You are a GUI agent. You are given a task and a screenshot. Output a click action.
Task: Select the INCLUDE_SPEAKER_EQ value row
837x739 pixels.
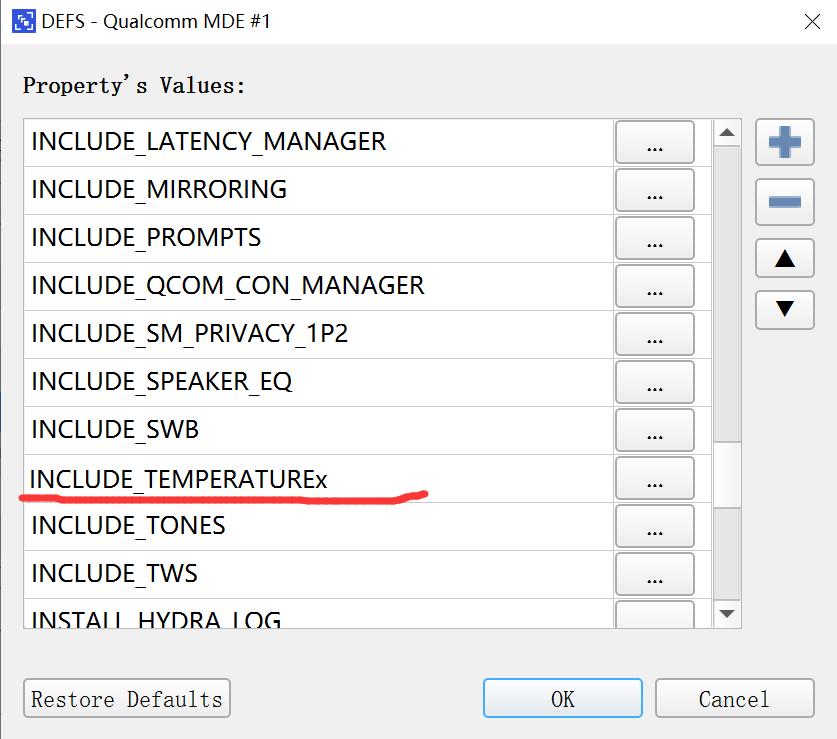319,382
